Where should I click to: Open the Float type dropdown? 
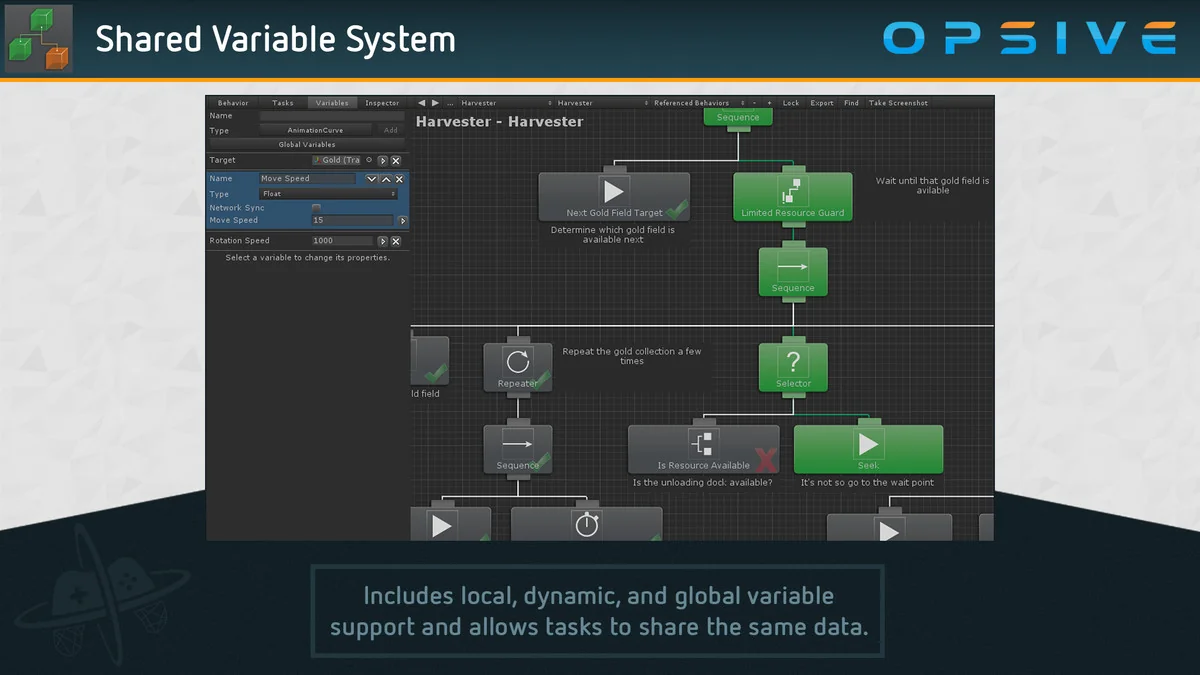(x=328, y=194)
